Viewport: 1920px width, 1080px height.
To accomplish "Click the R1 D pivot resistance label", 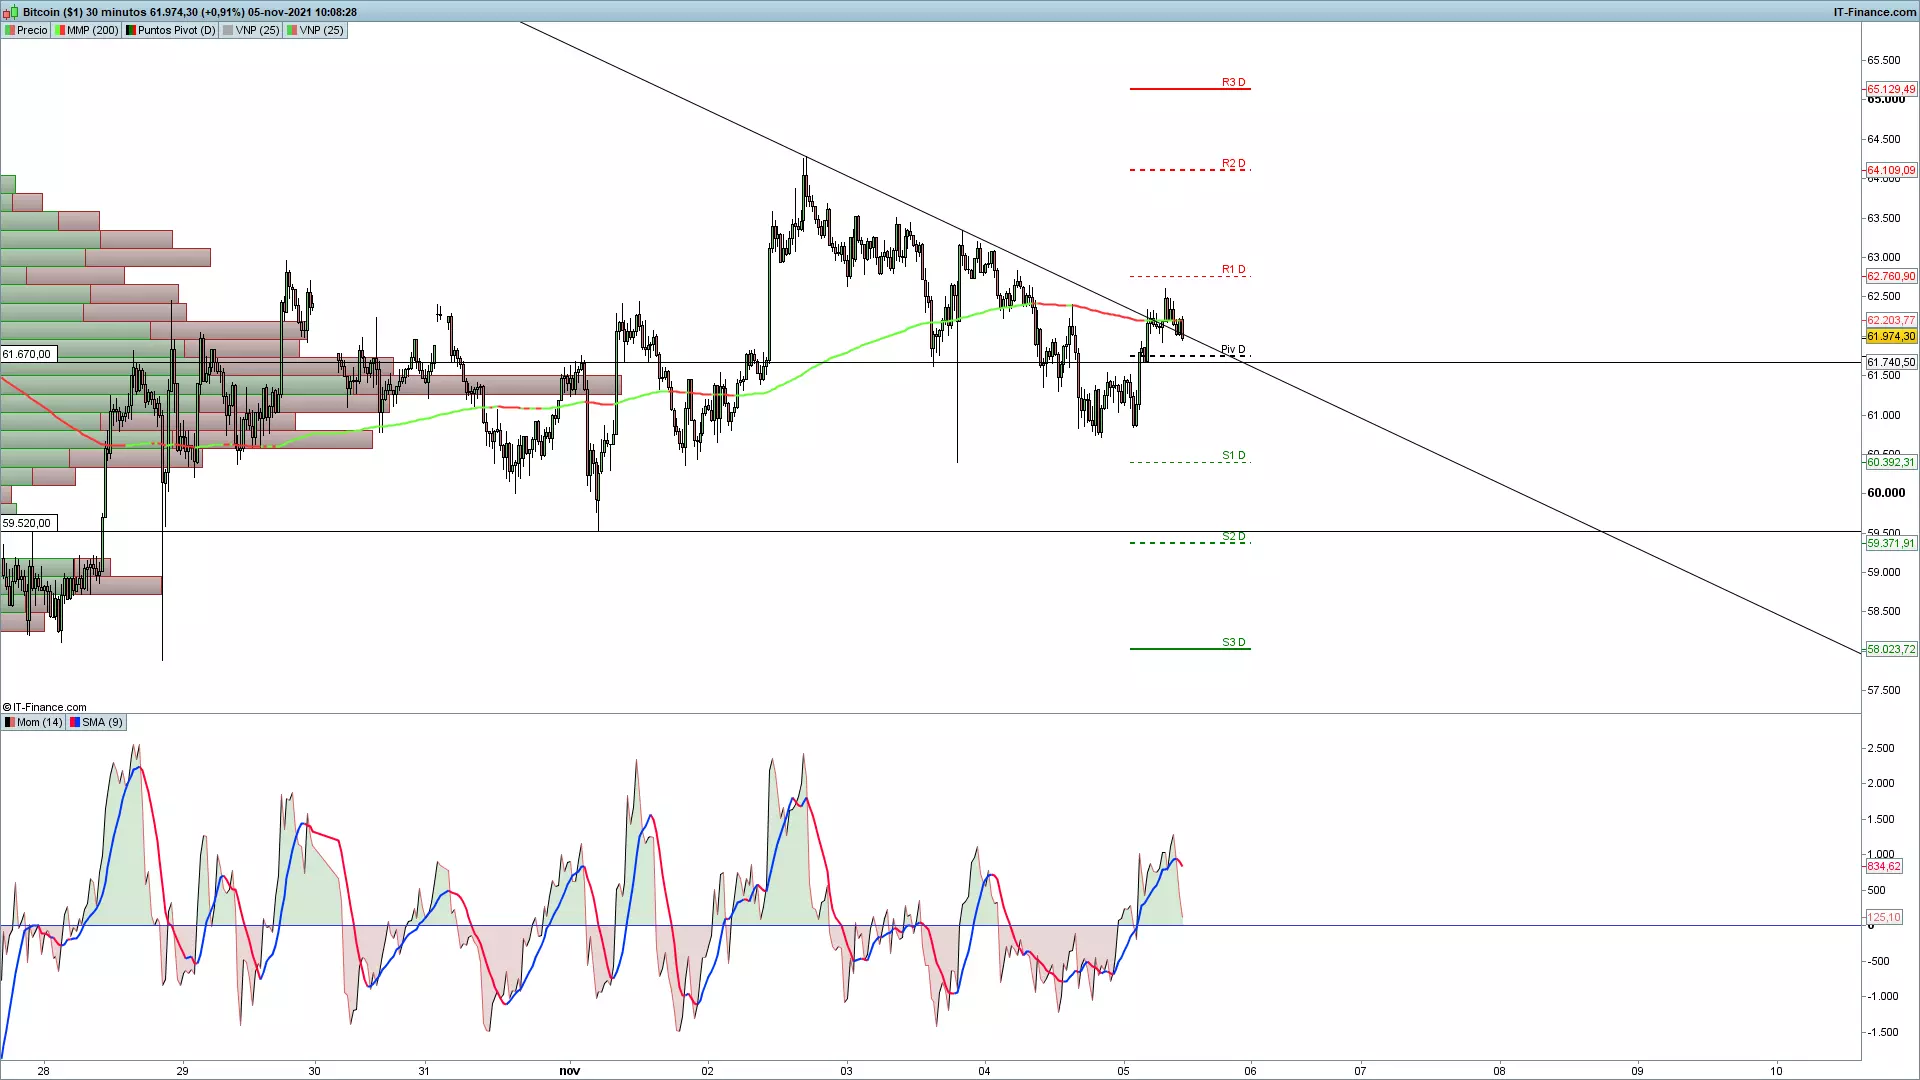I will point(1234,269).
